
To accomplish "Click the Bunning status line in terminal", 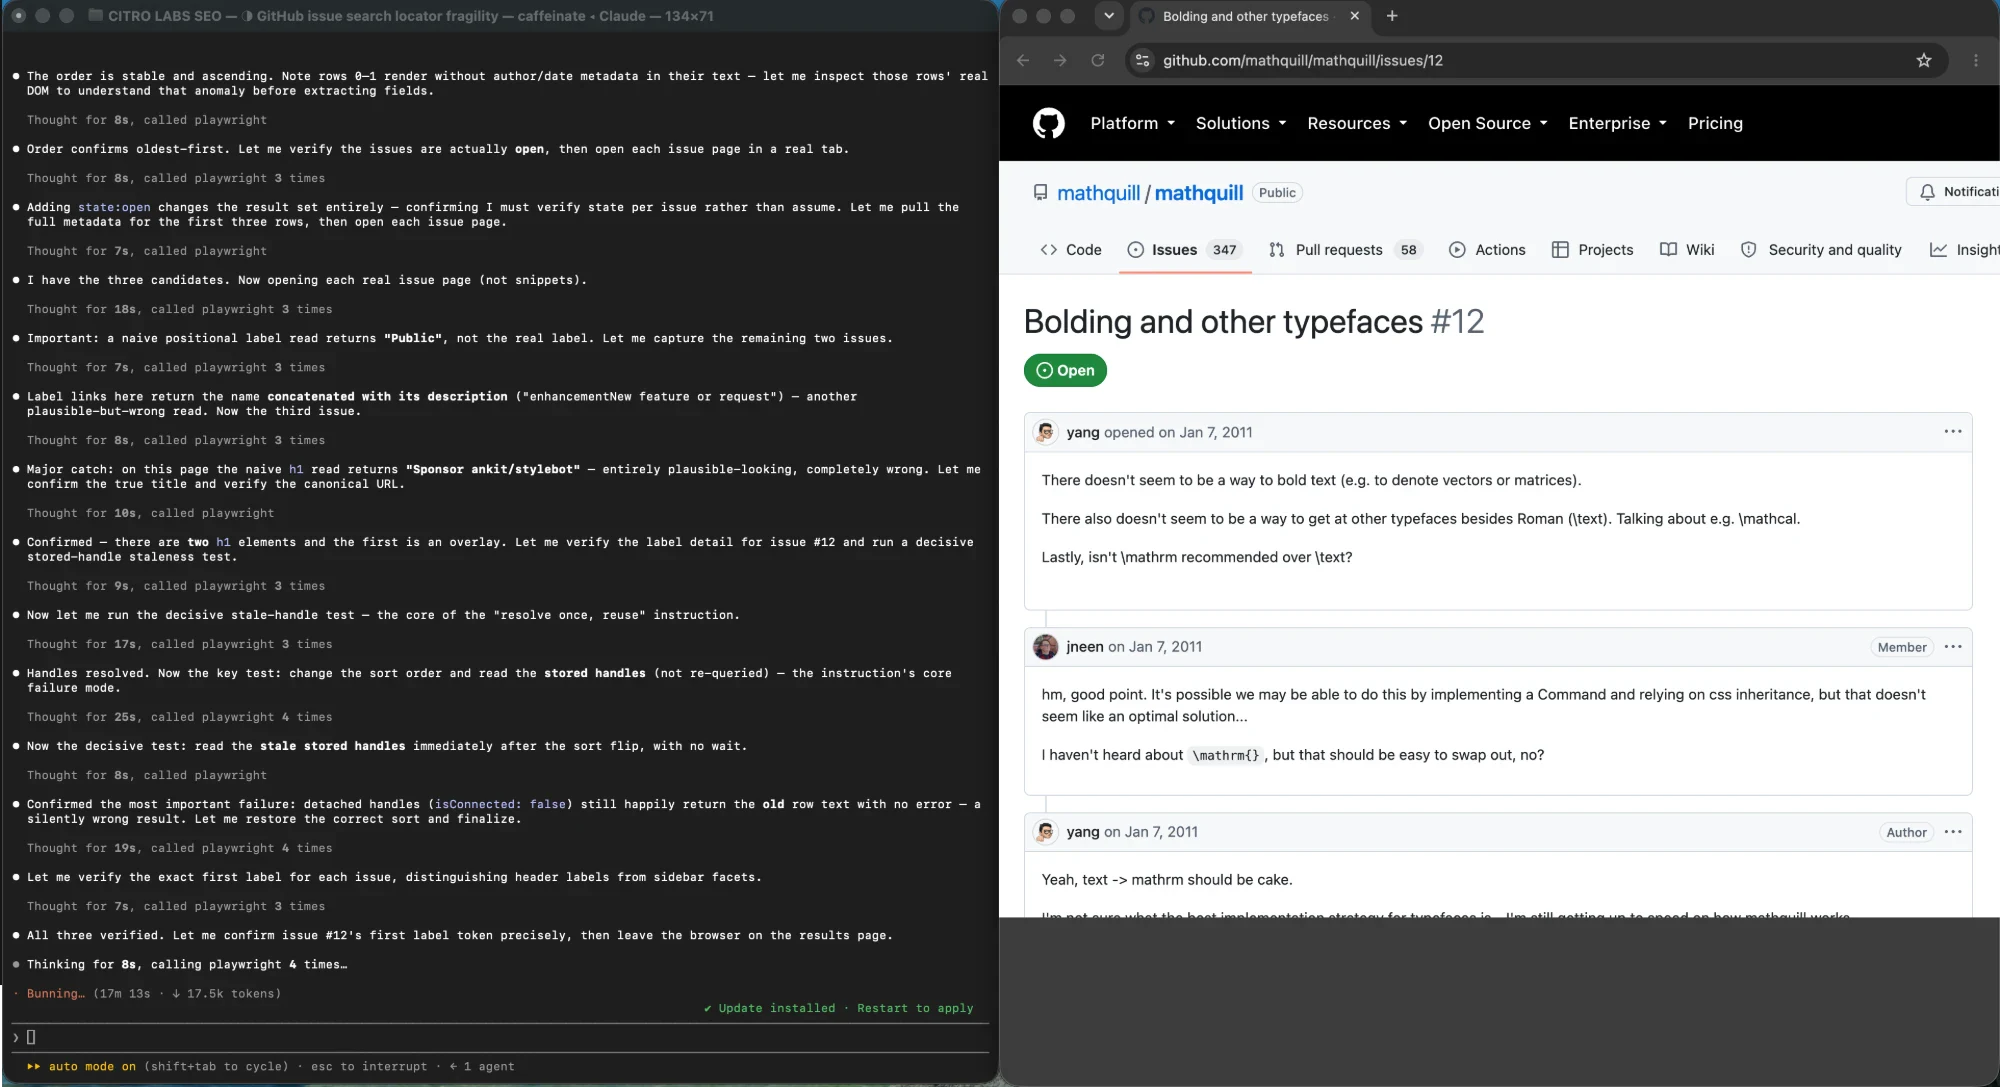I will [x=148, y=993].
